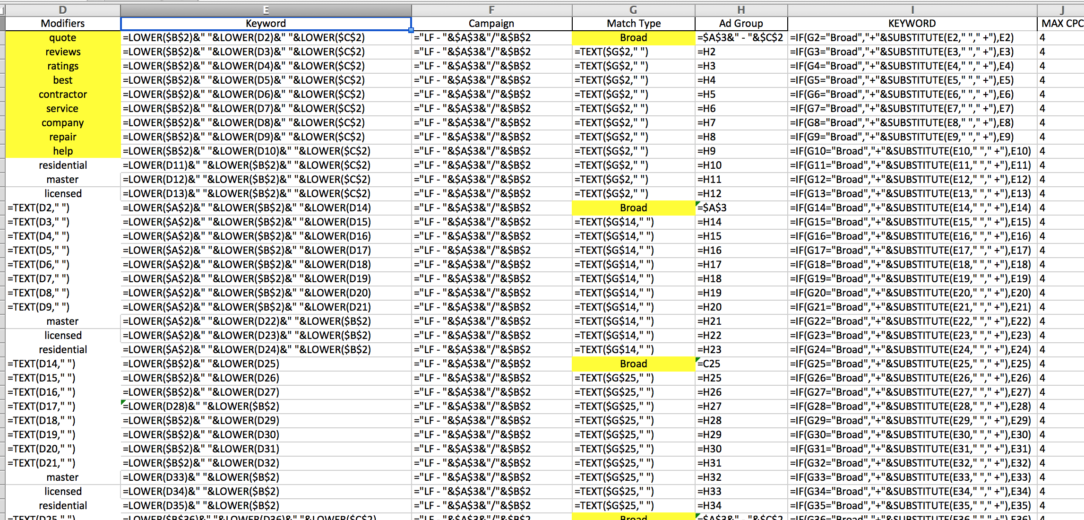Click the =TEXT(D9," ") cell
Screen dimensions: 1084x520
(x=63, y=307)
